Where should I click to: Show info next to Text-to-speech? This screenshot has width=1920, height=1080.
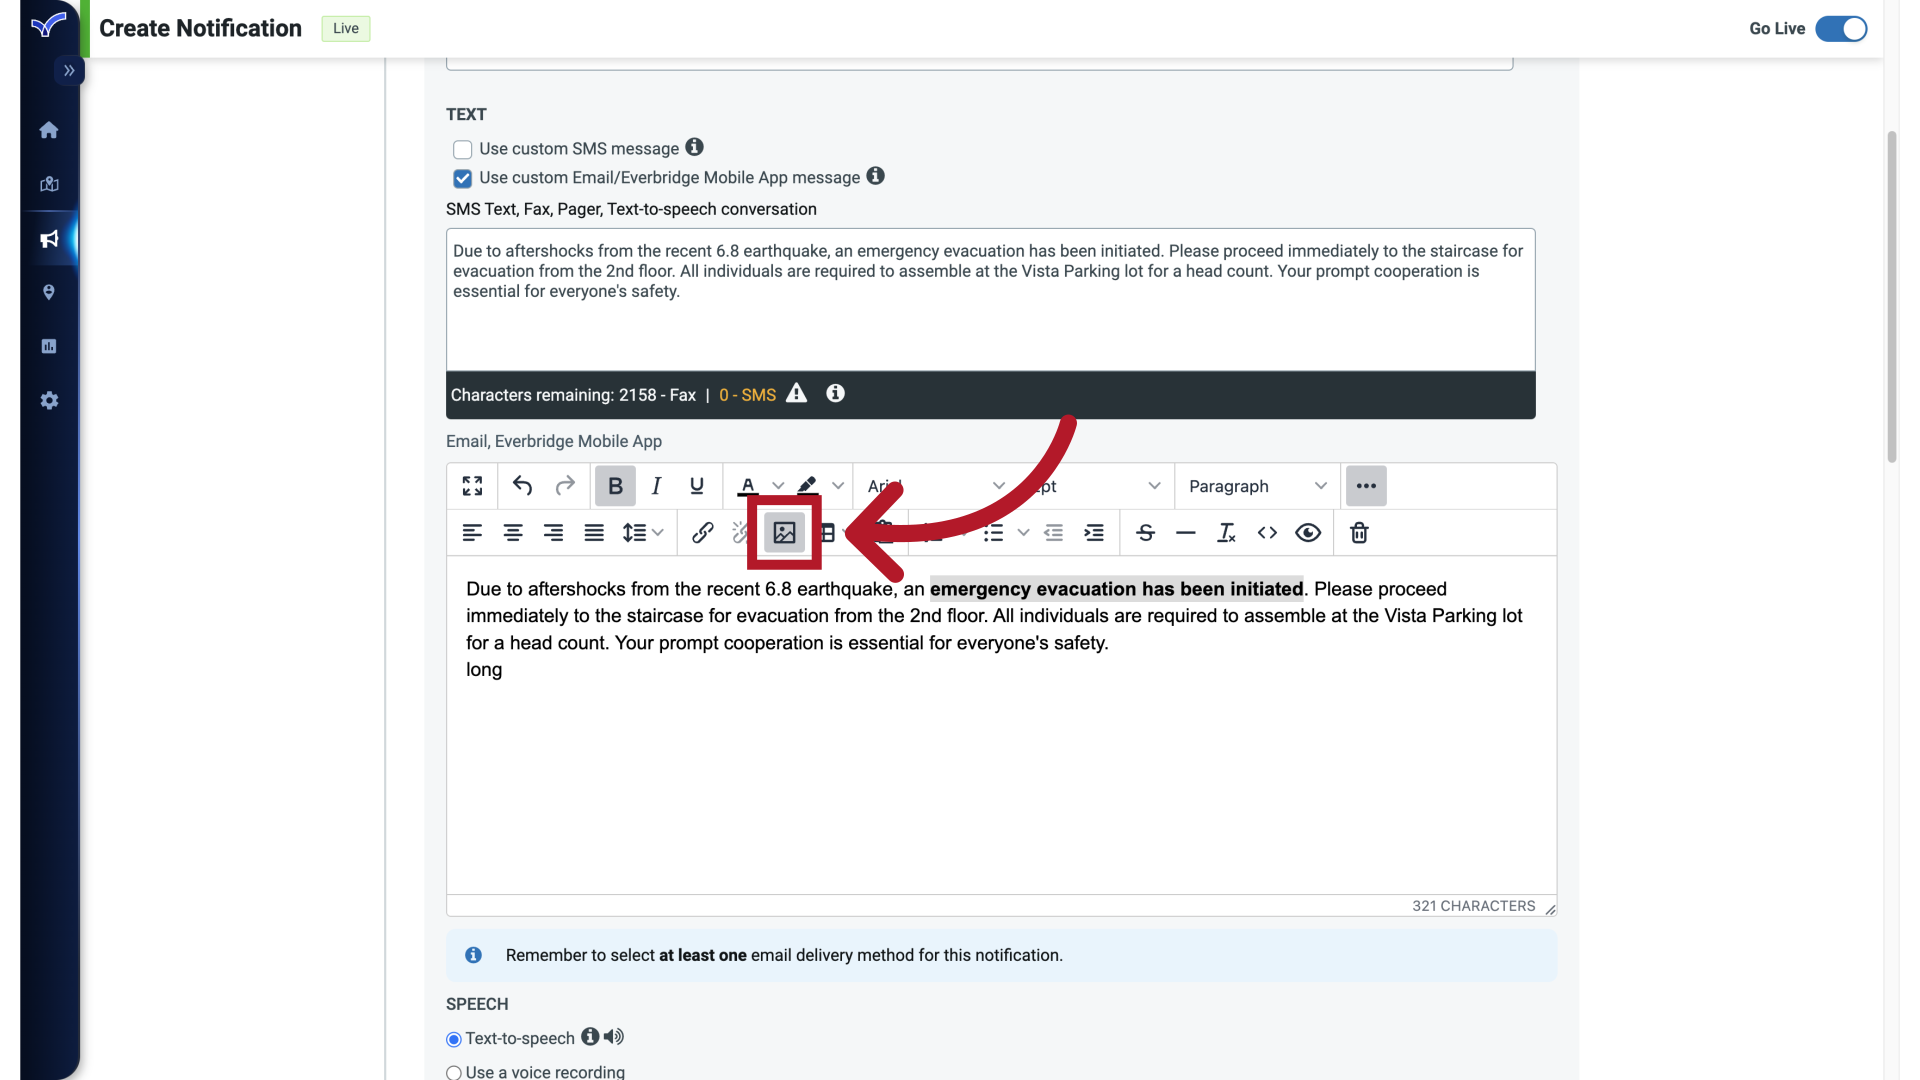click(x=590, y=1036)
